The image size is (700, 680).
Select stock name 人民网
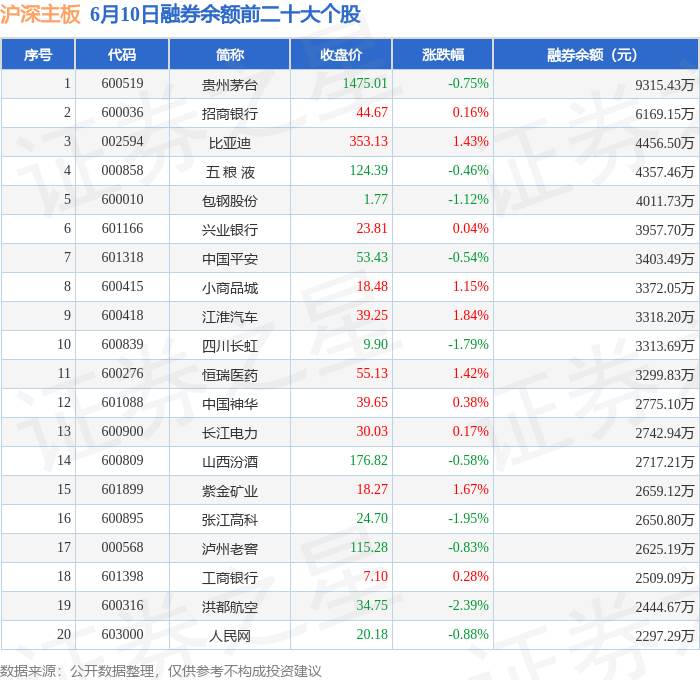point(230,636)
